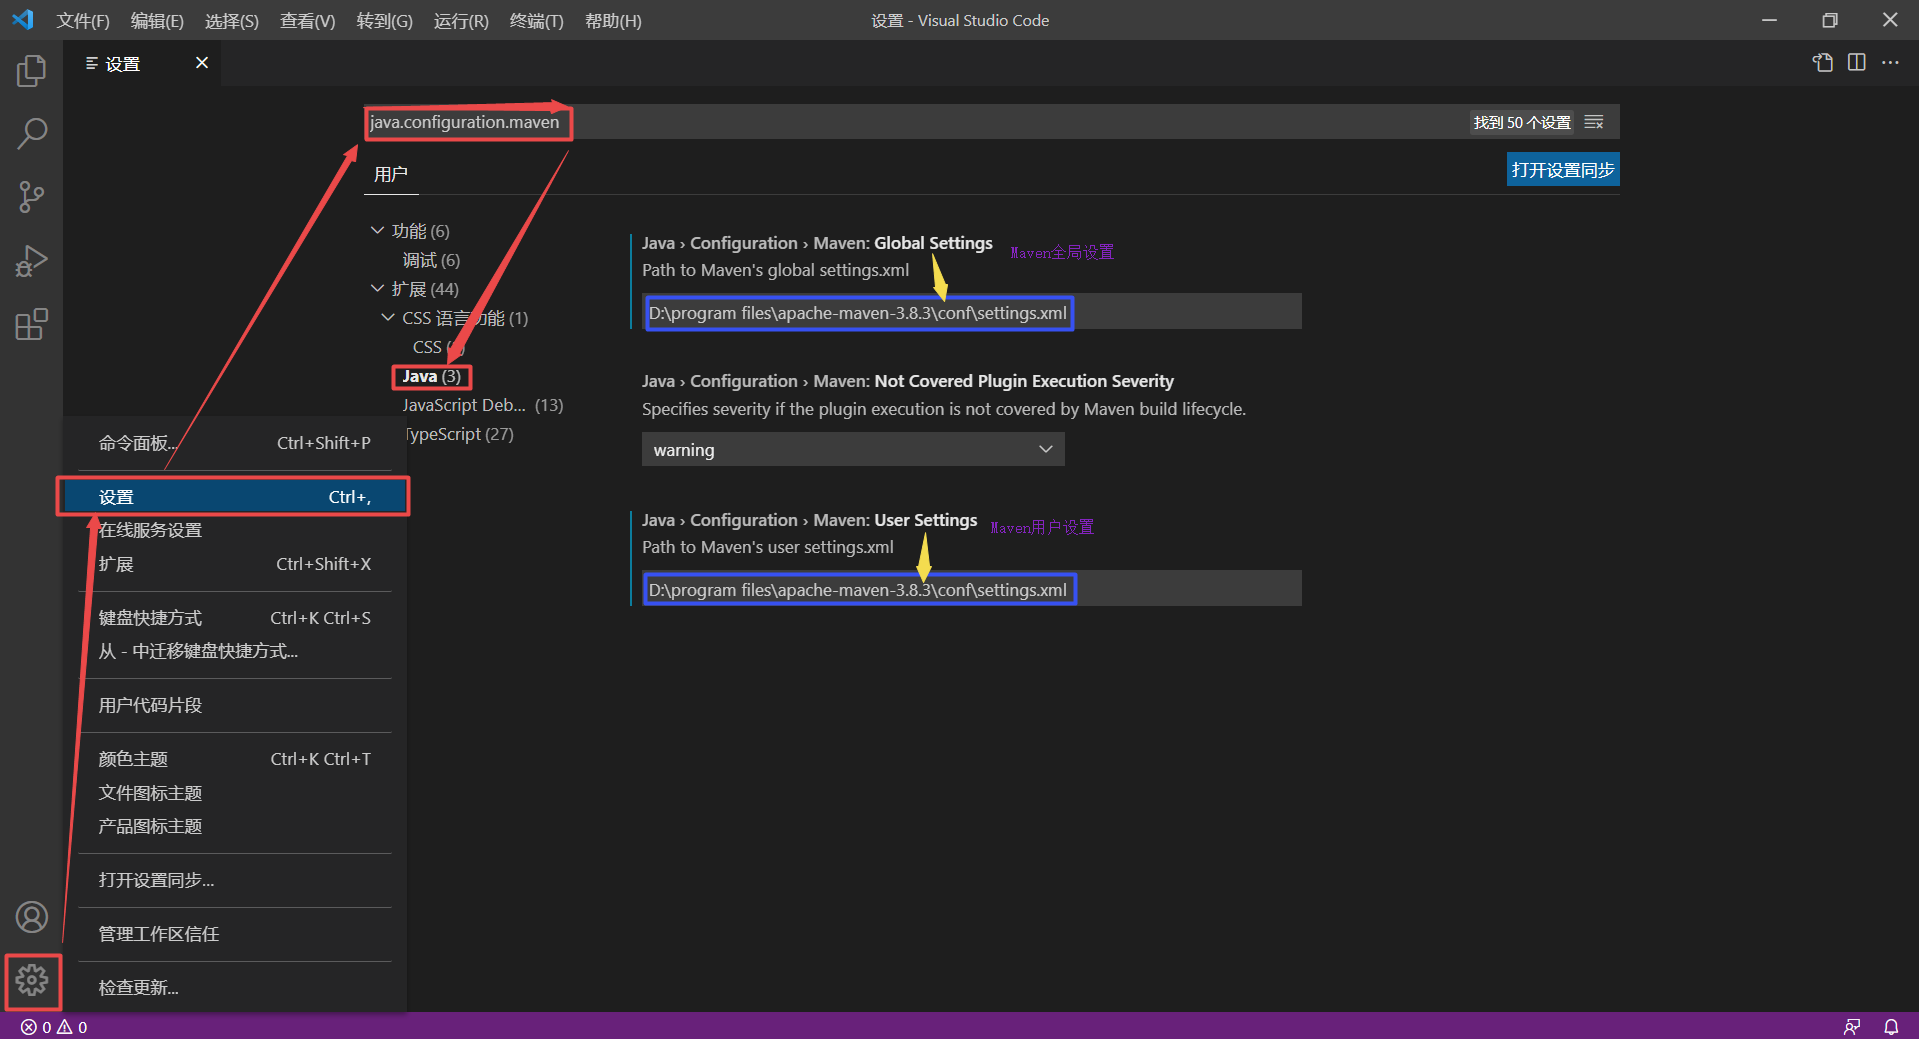Select JavaScript Deb... (13) tree item

[483, 405]
